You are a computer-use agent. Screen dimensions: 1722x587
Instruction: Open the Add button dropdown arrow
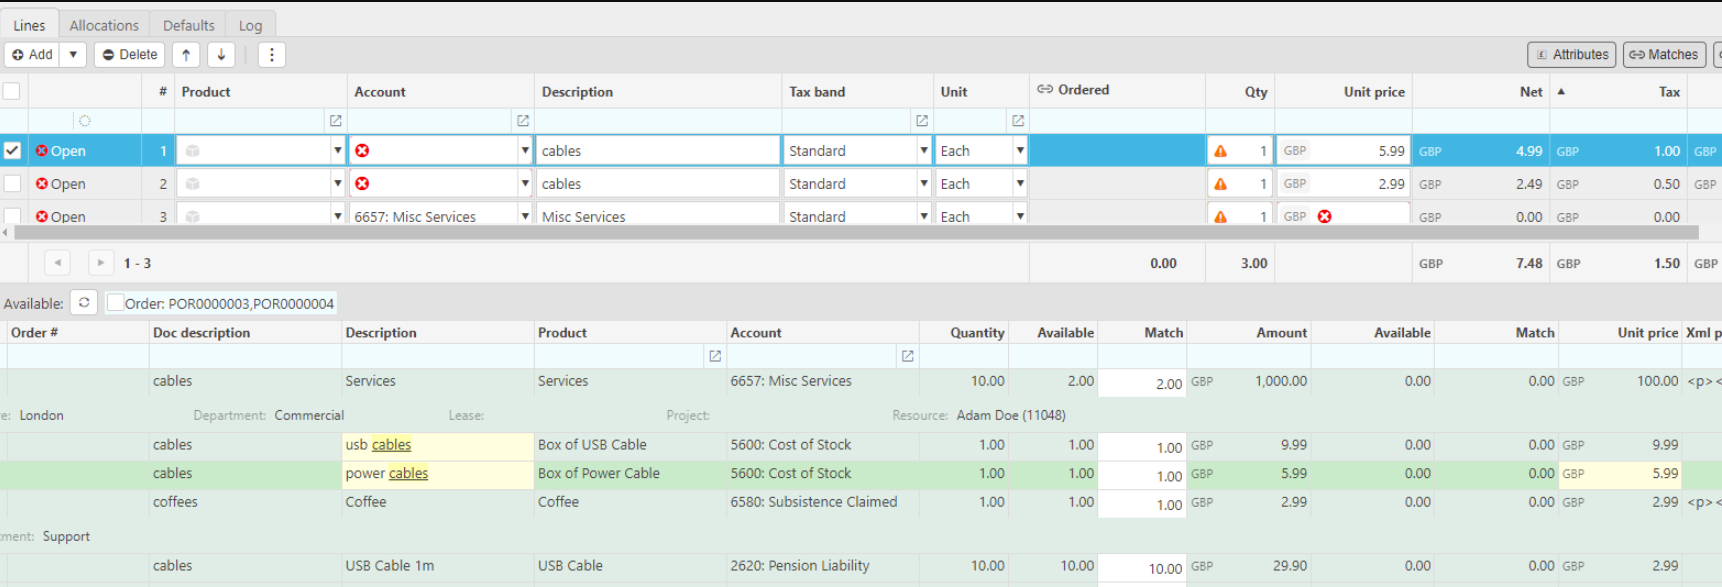(73, 55)
